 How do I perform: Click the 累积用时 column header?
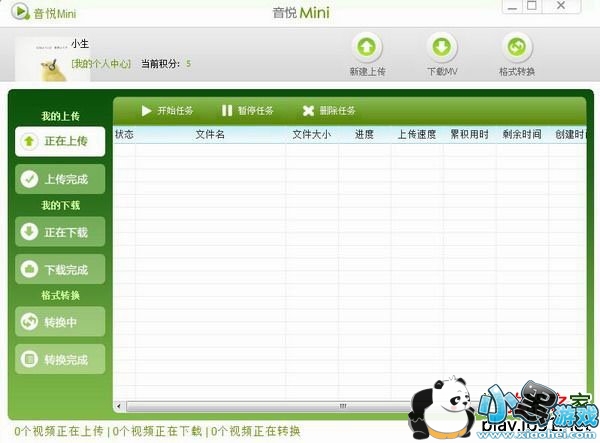[470, 134]
